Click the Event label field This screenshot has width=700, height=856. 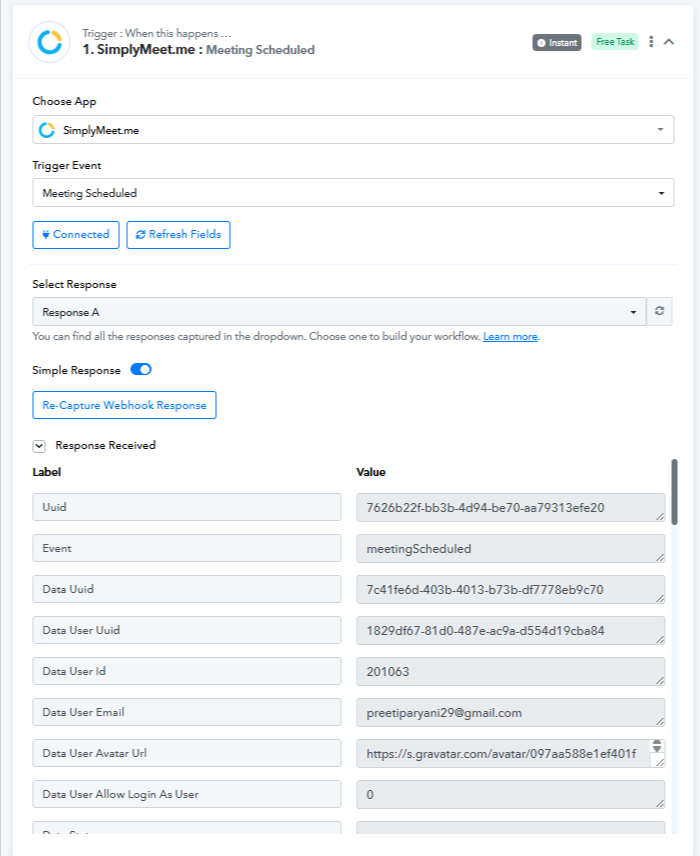(x=187, y=548)
